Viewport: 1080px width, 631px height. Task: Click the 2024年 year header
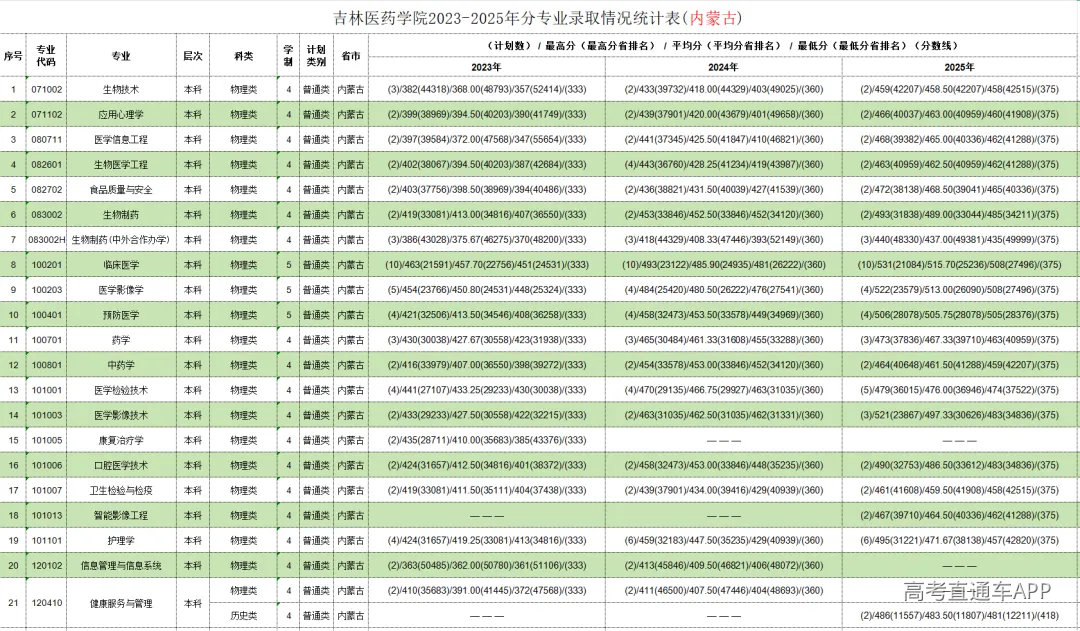[x=723, y=67]
